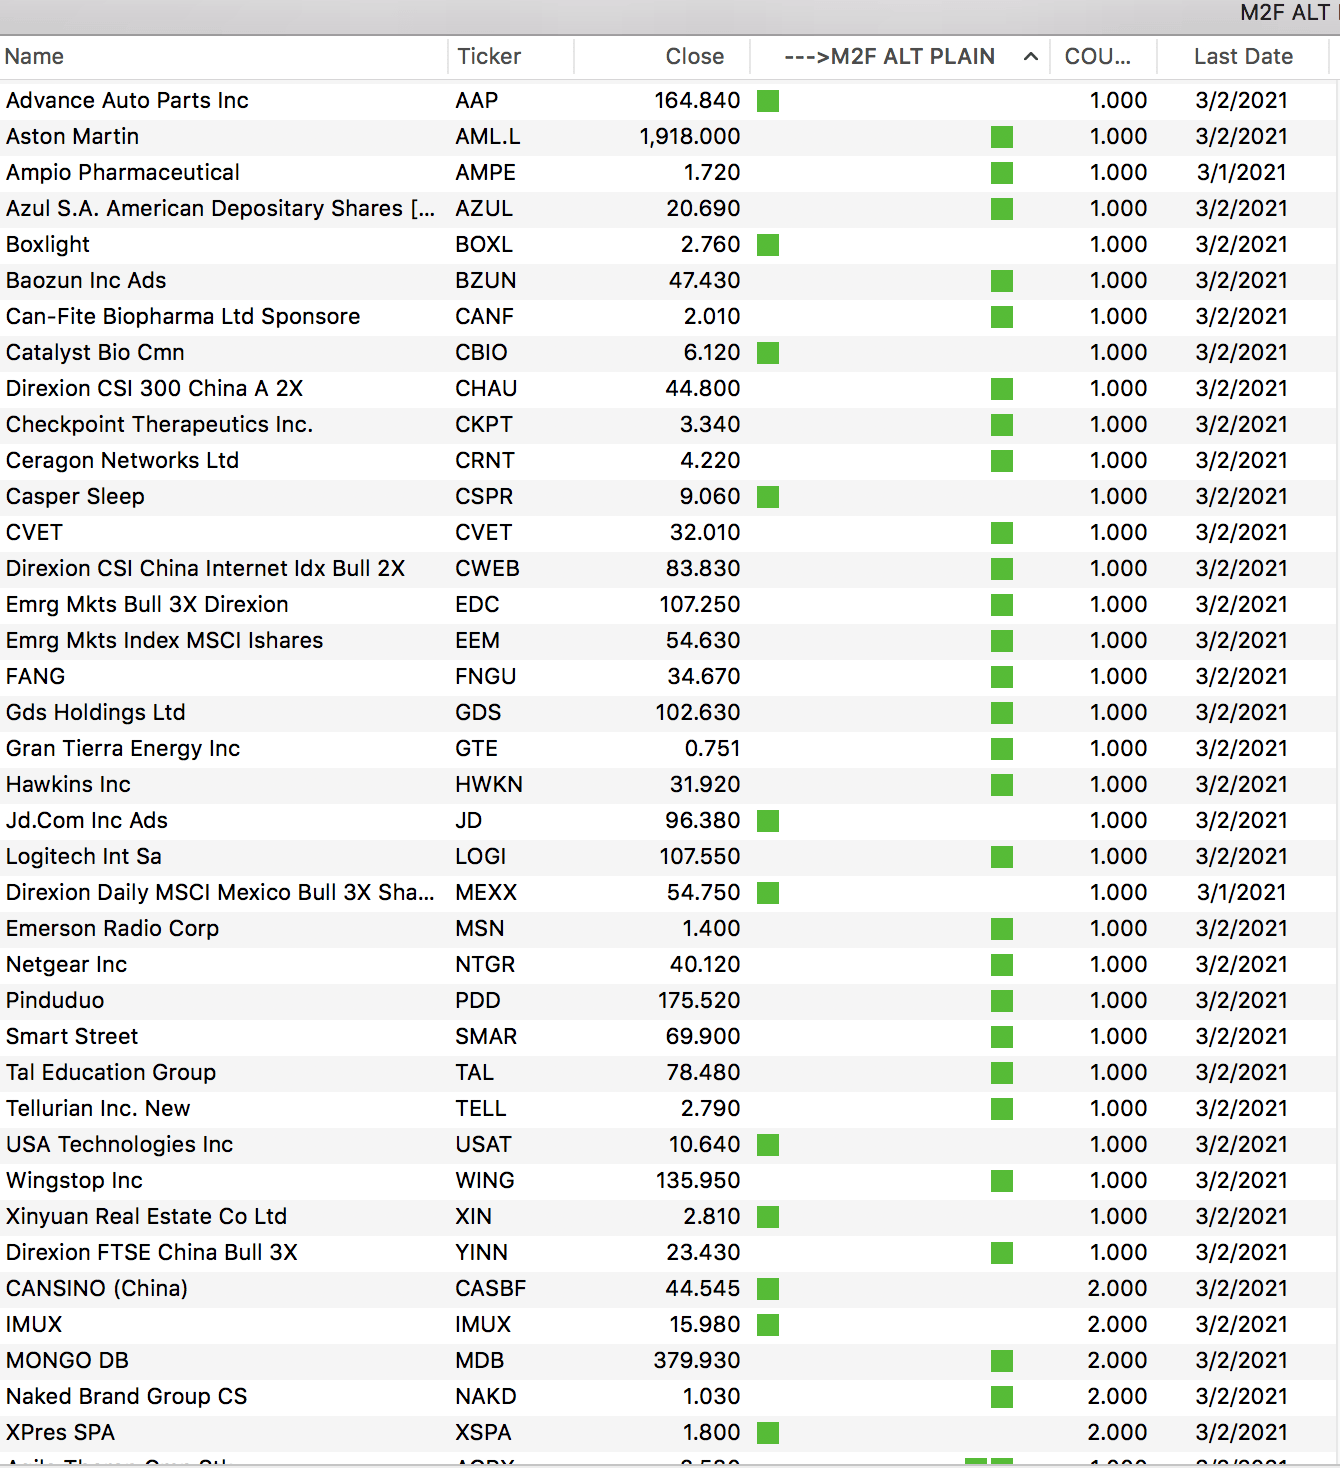The width and height of the screenshot is (1340, 1468).
Task: Click the green marker in the Jd.Com Inc Ads row
Action: click(x=768, y=821)
